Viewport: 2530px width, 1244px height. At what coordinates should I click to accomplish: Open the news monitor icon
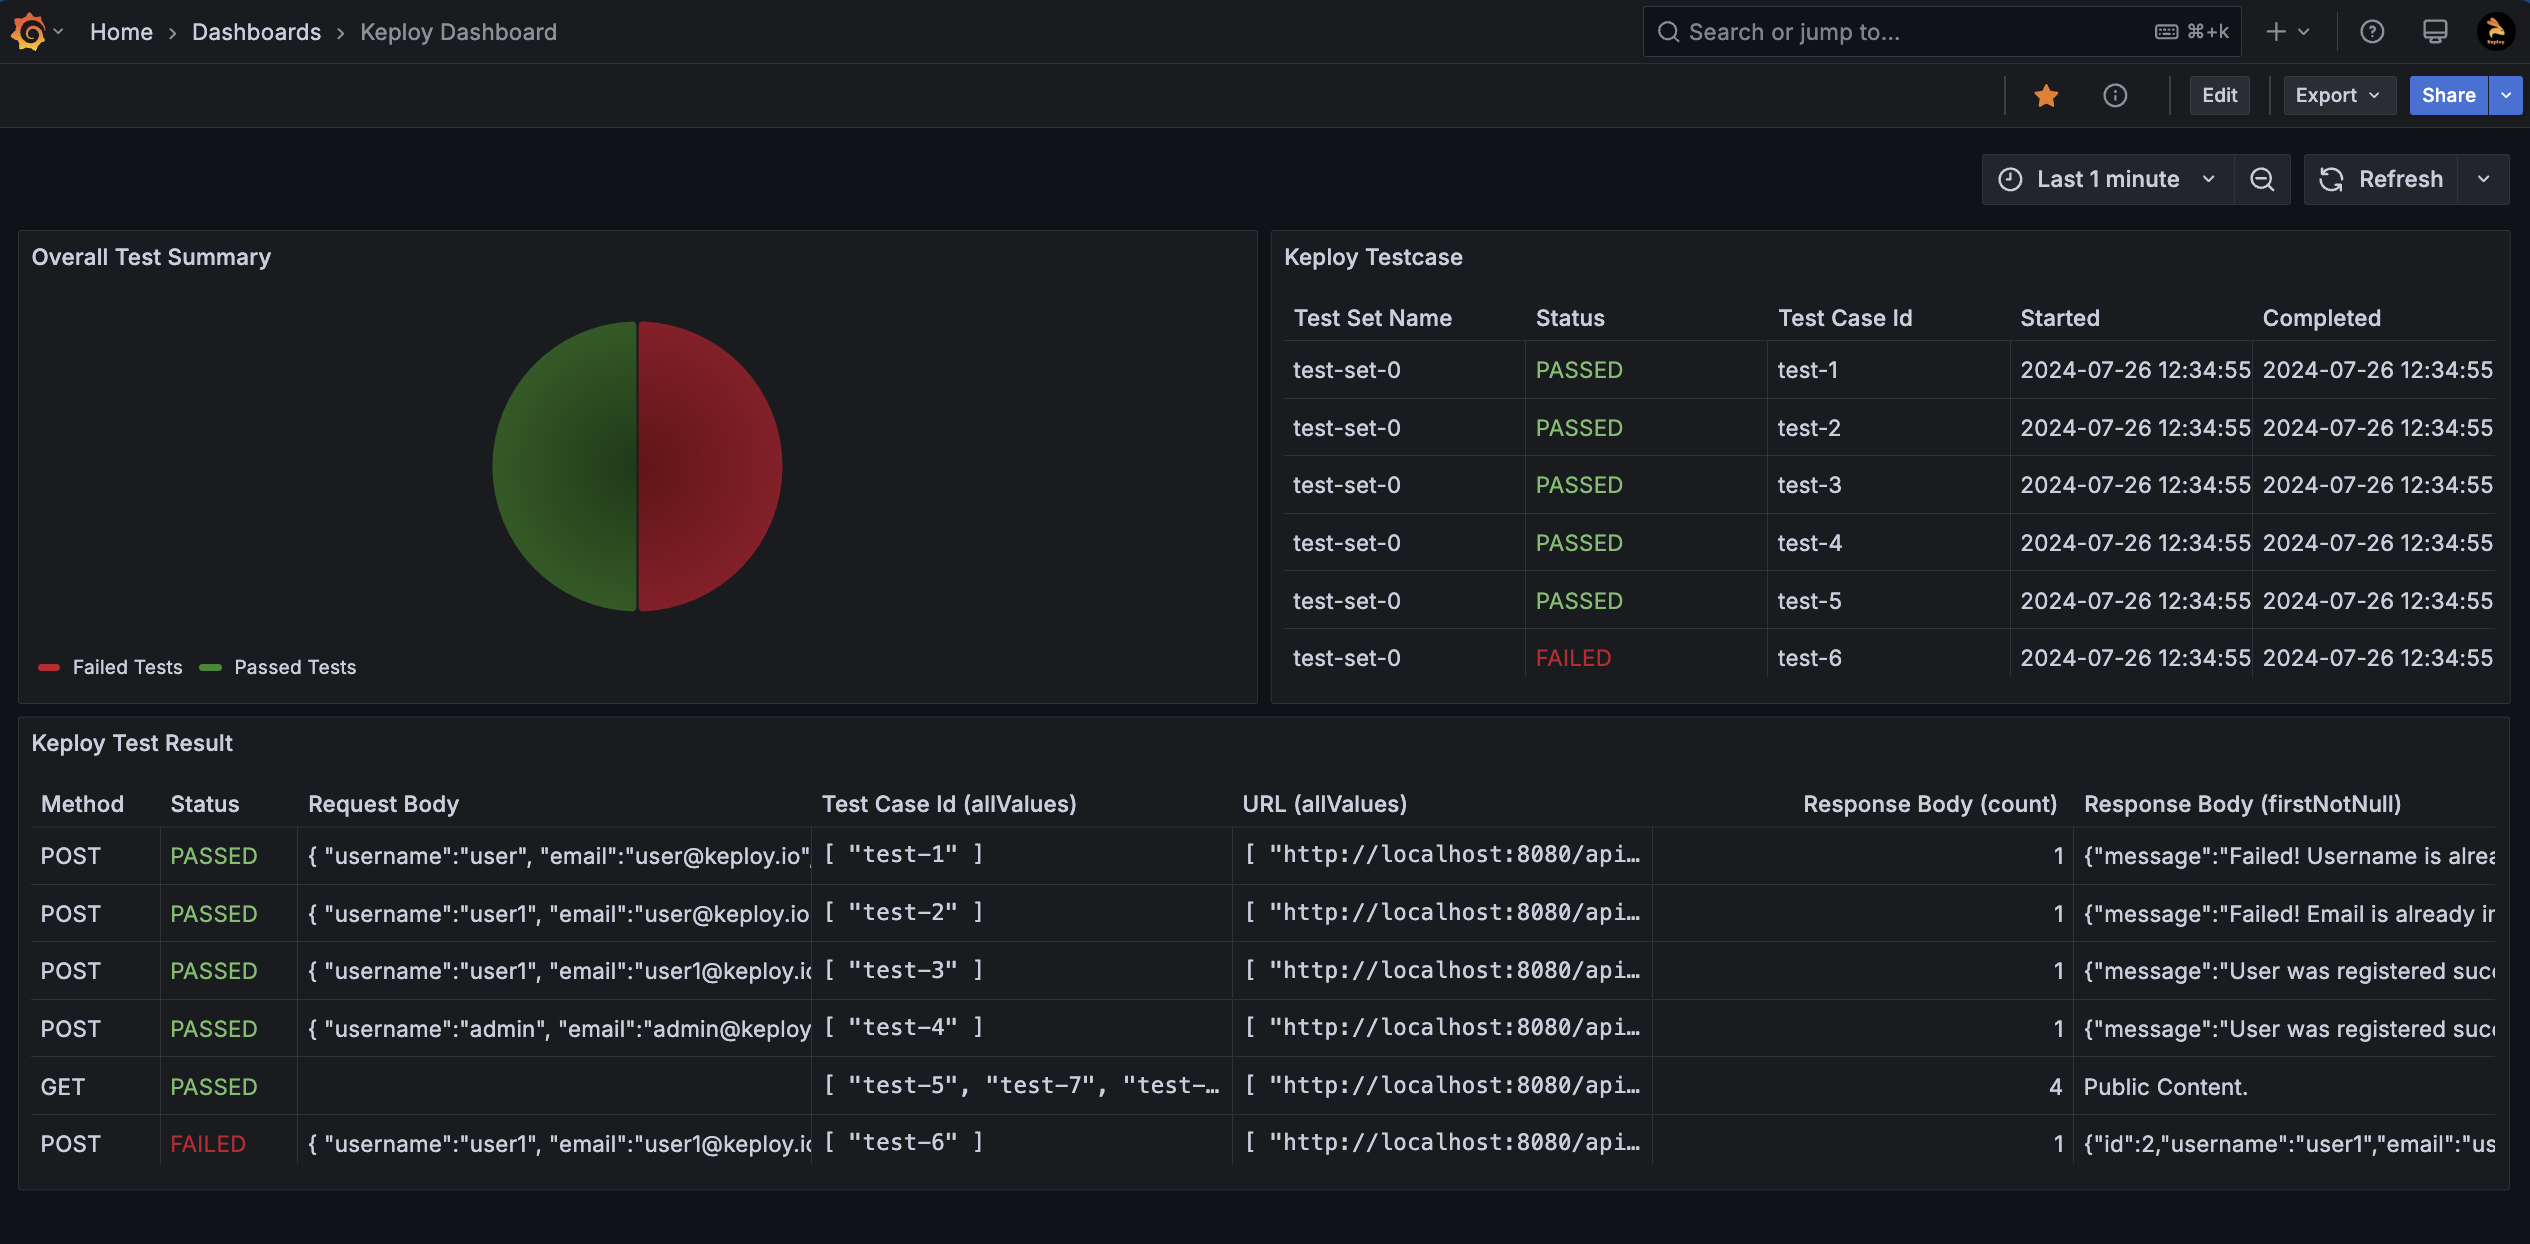point(2435,32)
